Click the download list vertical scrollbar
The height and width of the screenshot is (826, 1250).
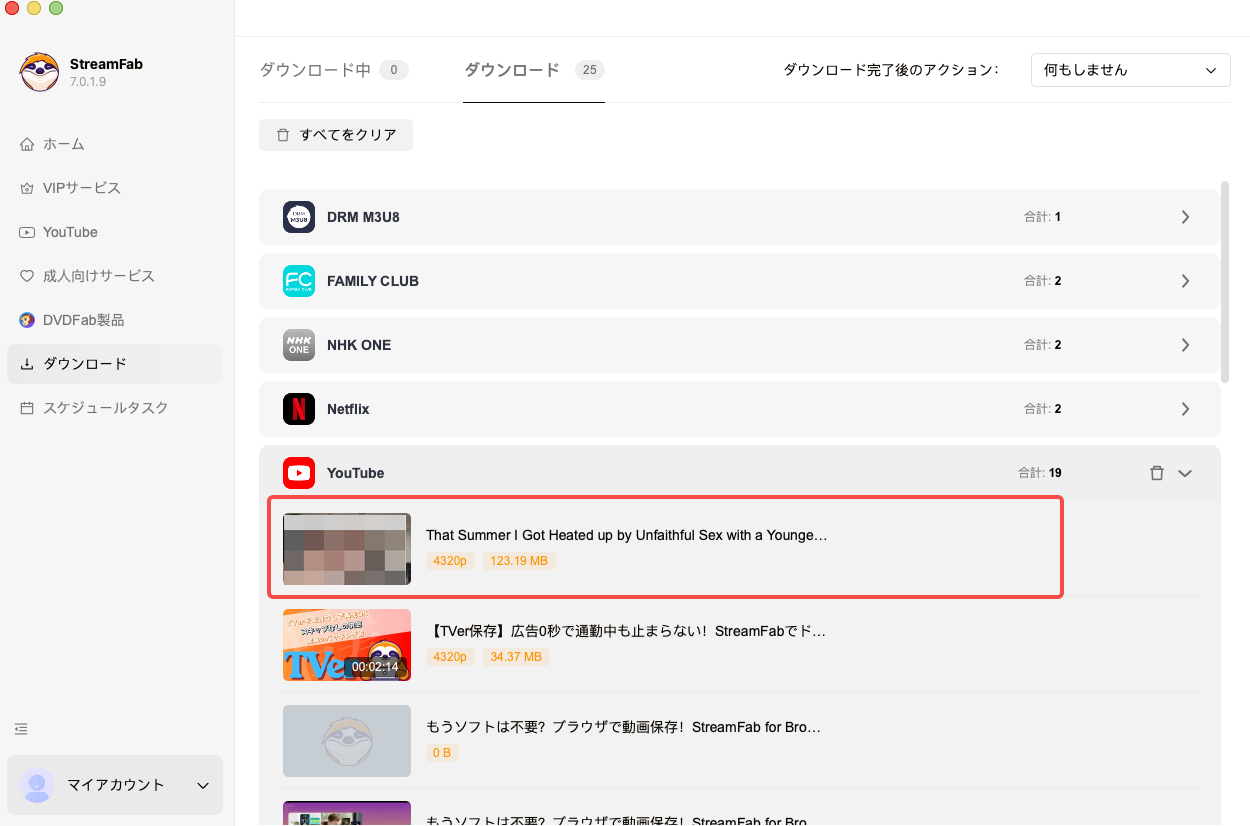coord(1225,281)
